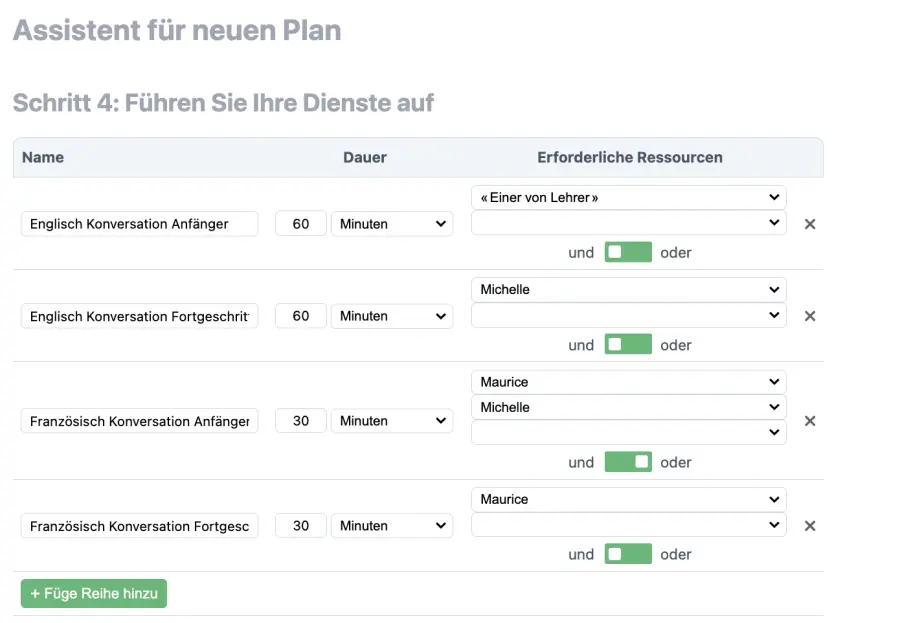
Task: Click the Französisch Konversation Fortgeschritten name field
Action: click(139, 525)
